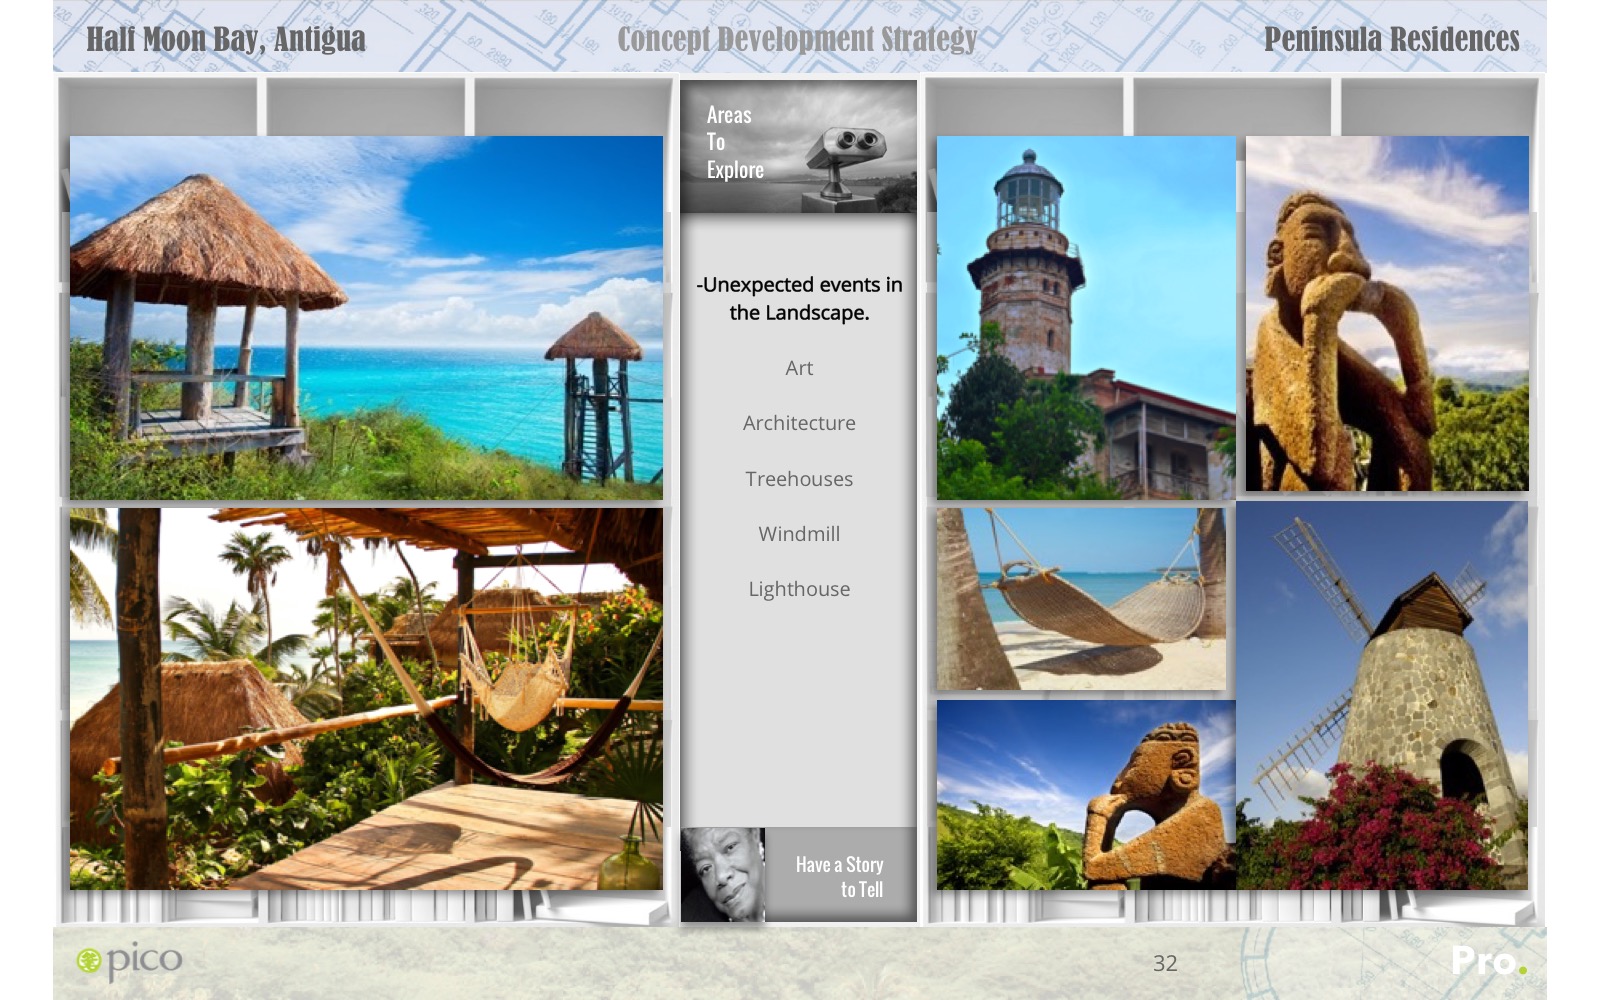This screenshot has width=1600, height=1000.
Task: Click the page number 32
Action: (x=1165, y=963)
